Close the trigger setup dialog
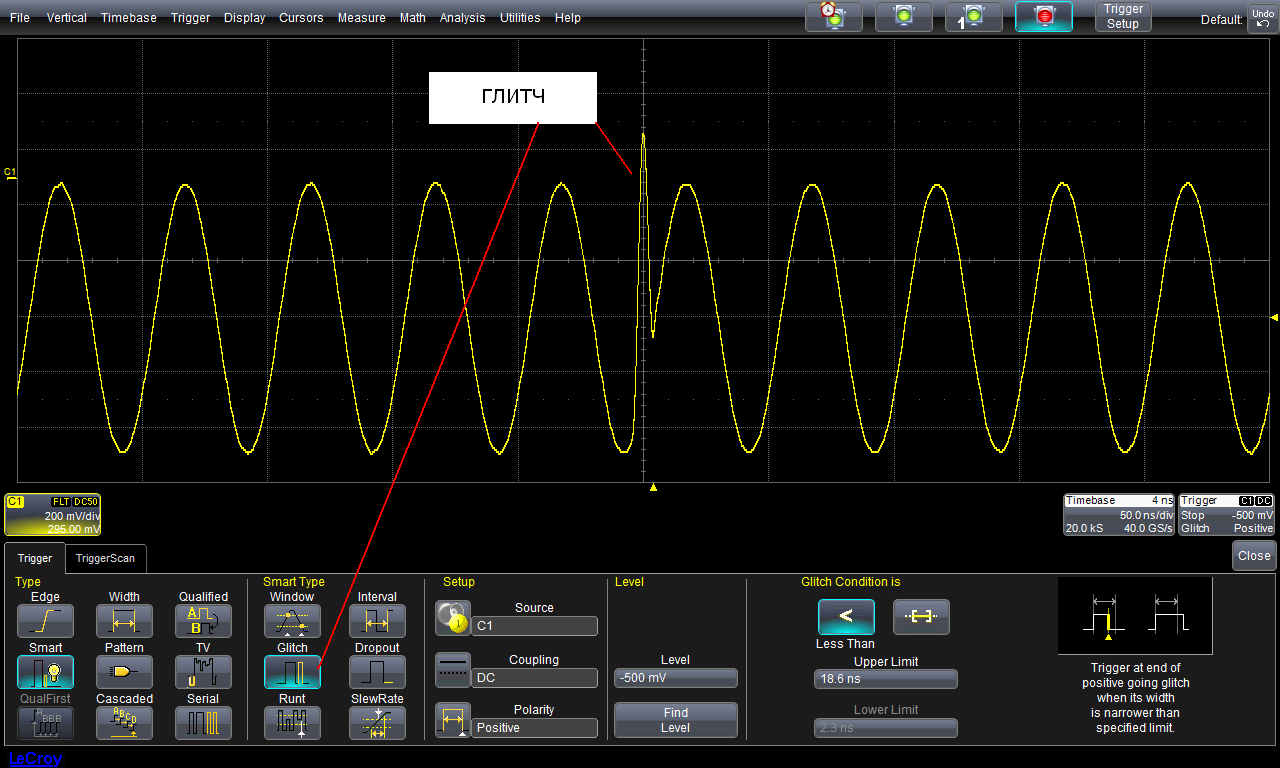The height and width of the screenshot is (768, 1280). 1253,556
